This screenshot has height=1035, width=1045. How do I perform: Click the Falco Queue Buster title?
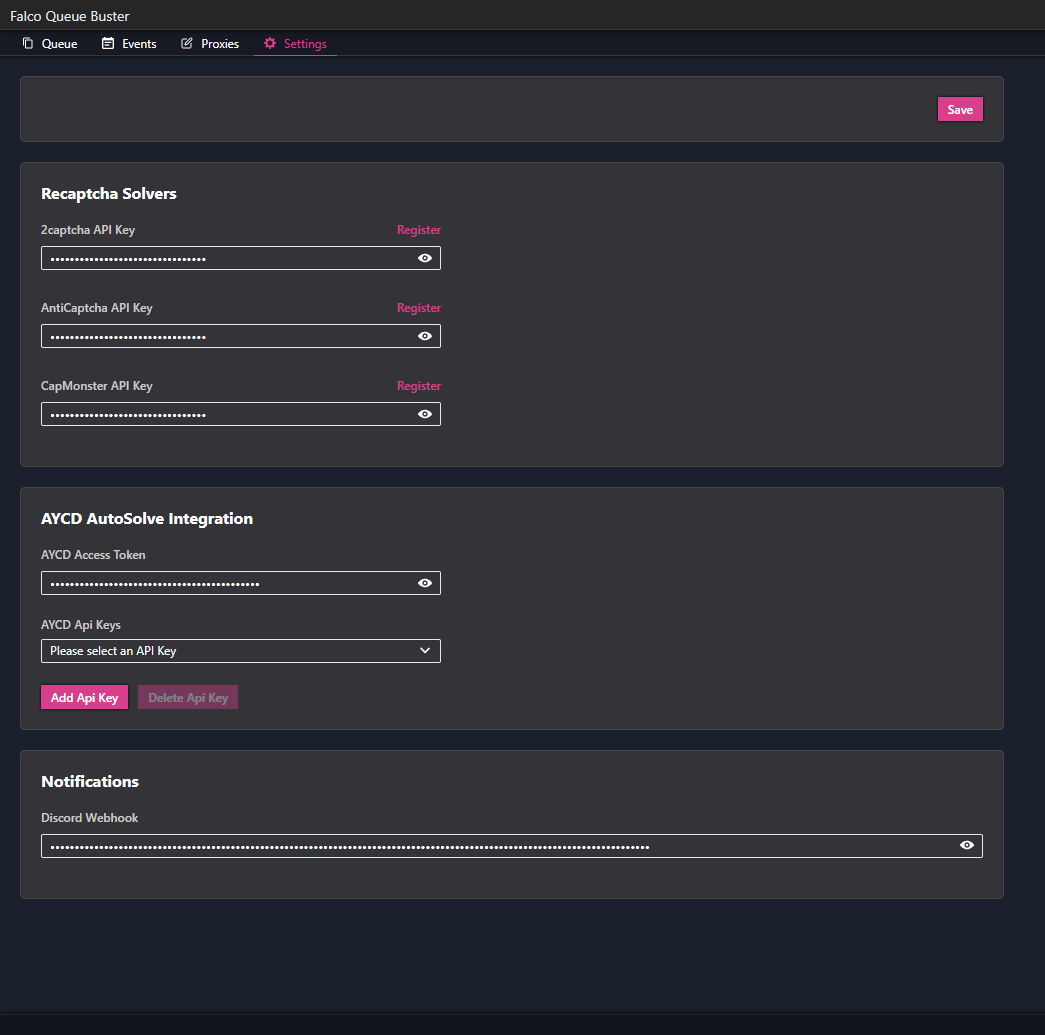[69, 16]
